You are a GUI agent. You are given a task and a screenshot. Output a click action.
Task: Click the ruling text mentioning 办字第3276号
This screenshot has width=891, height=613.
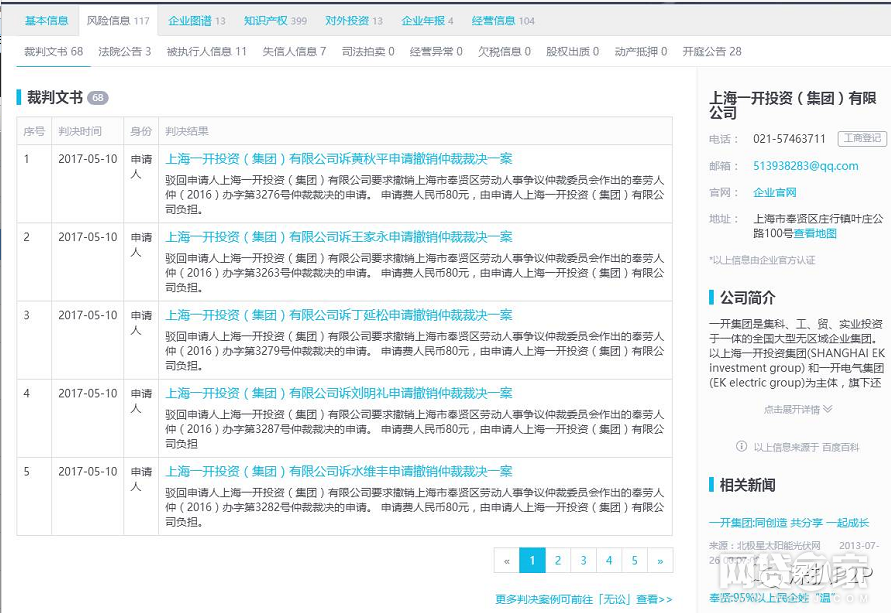(x=415, y=195)
